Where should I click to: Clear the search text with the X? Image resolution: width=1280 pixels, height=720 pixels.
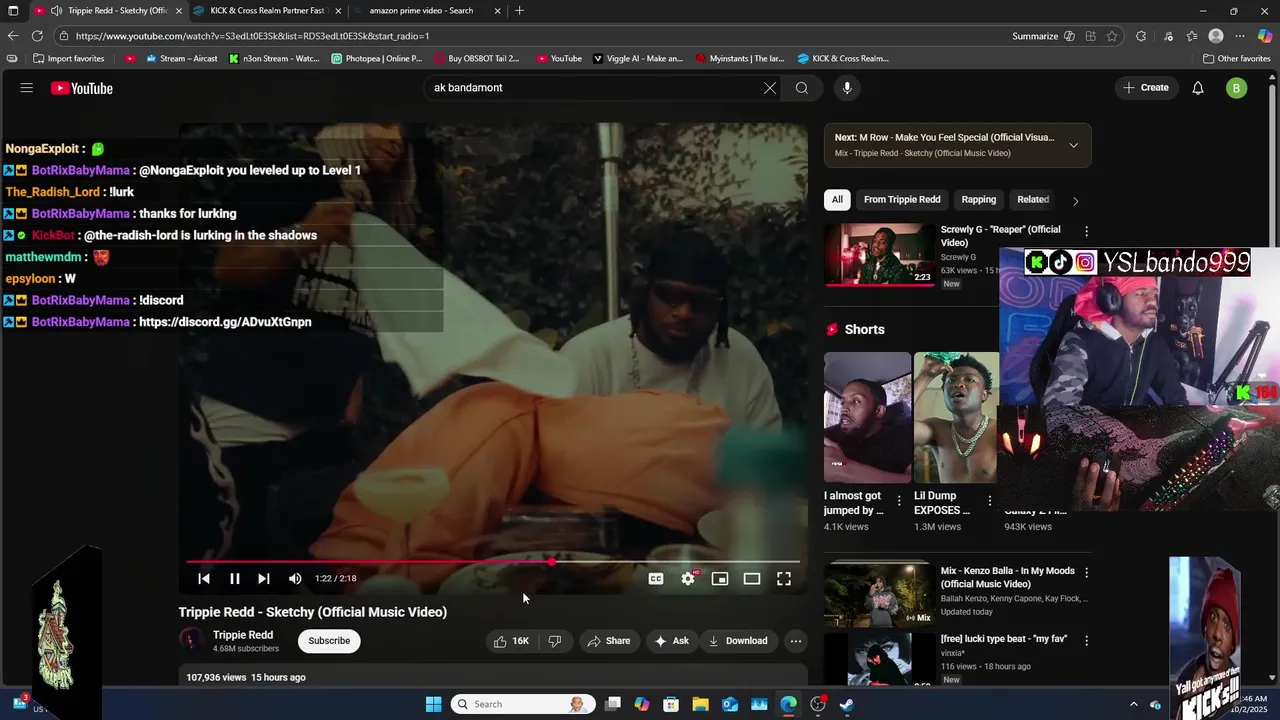coord(770,88)
